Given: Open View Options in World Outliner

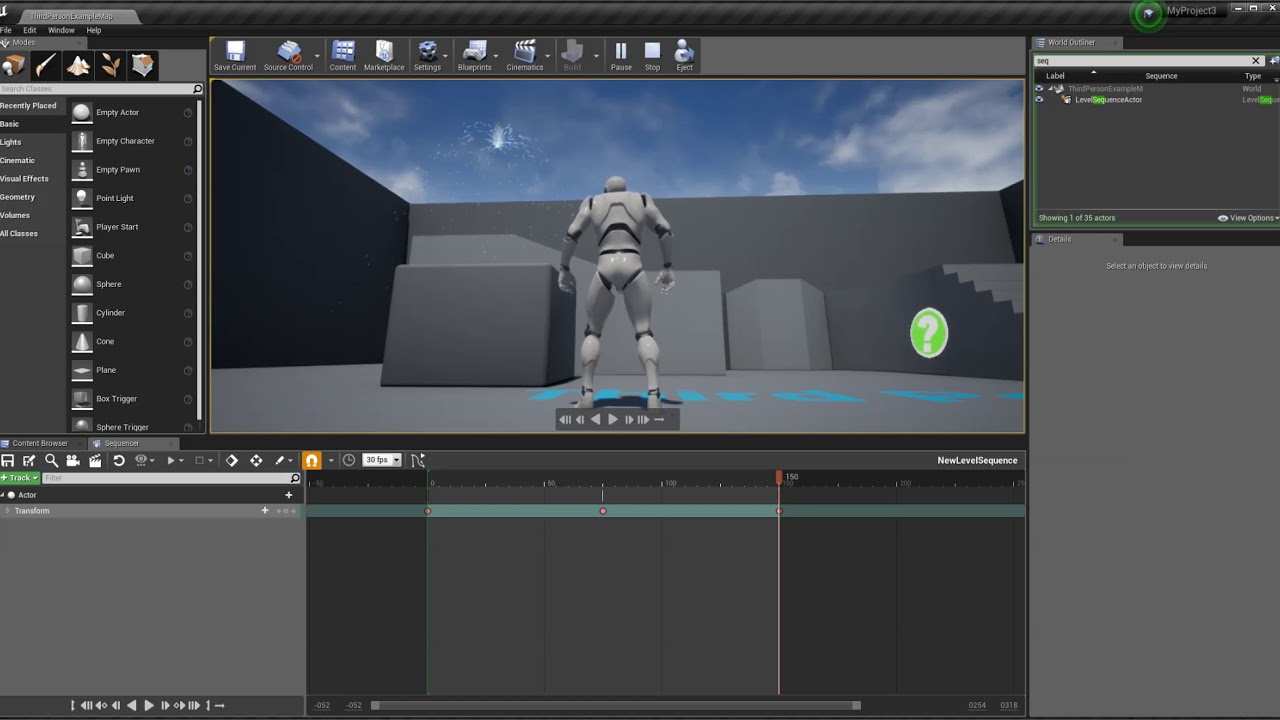Looking at the screenshot, I should point(1248,218).
